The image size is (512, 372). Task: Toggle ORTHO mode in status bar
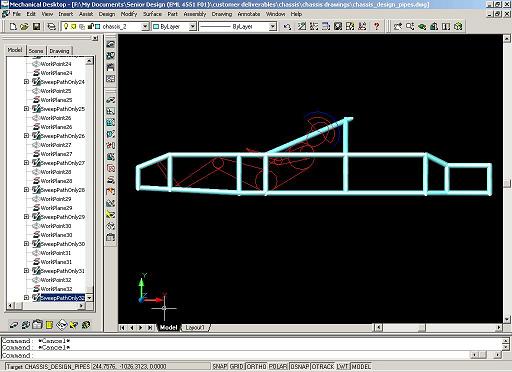(256, 367)
